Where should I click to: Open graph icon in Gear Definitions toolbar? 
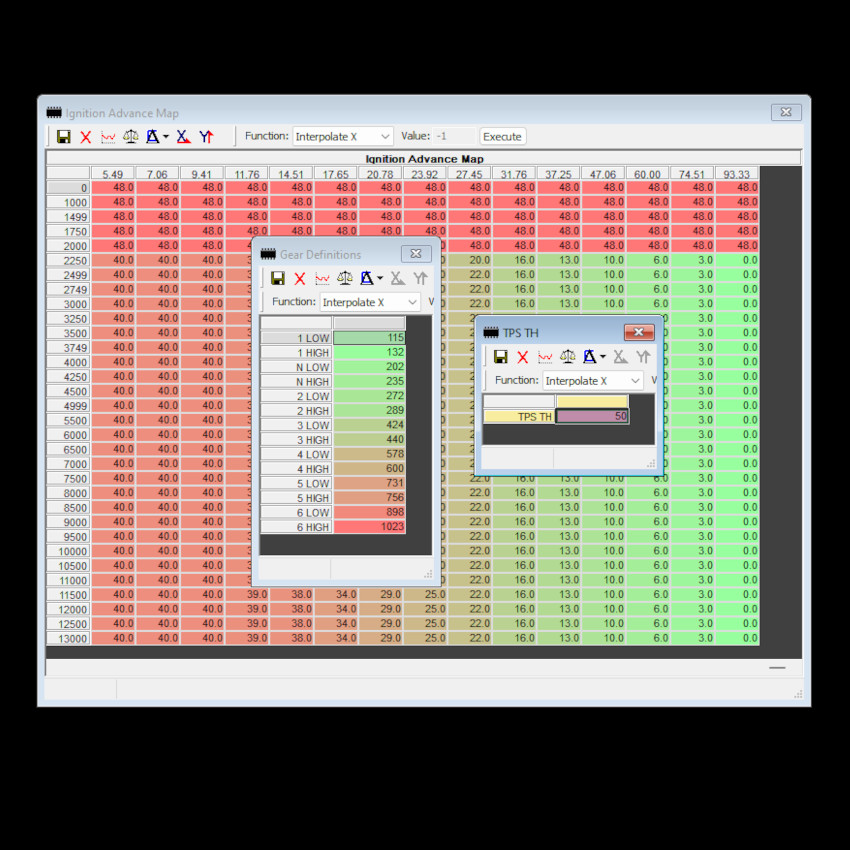pyautogui.click(x=322, y=279)
